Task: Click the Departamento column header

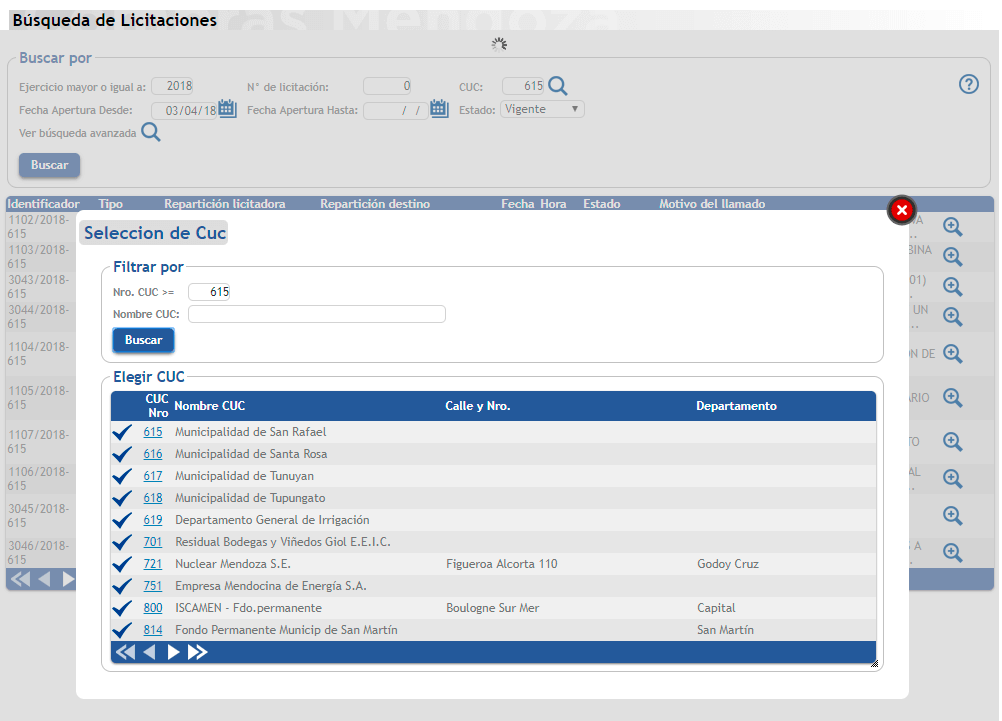Action: point(736,406)
